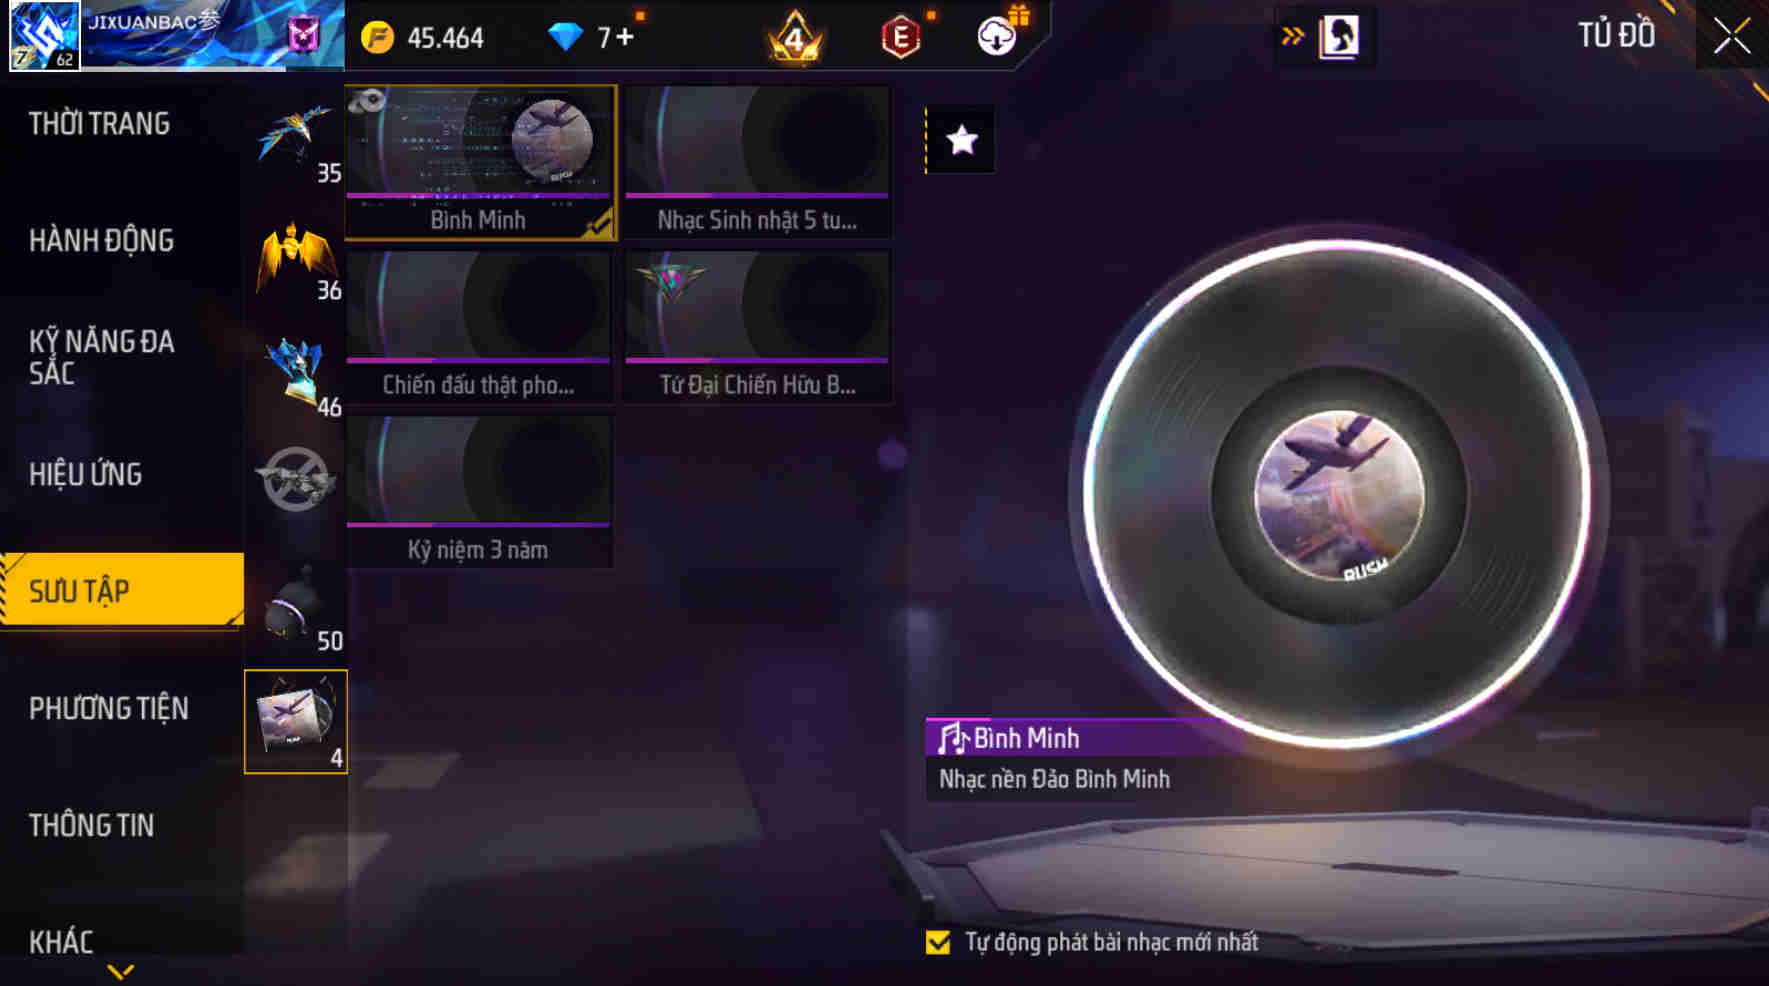This screenshot has width=1769, height=986.
Task: Choose the Nhạc Sinh nhật 5 tuổi track
Action: (757, 162)
